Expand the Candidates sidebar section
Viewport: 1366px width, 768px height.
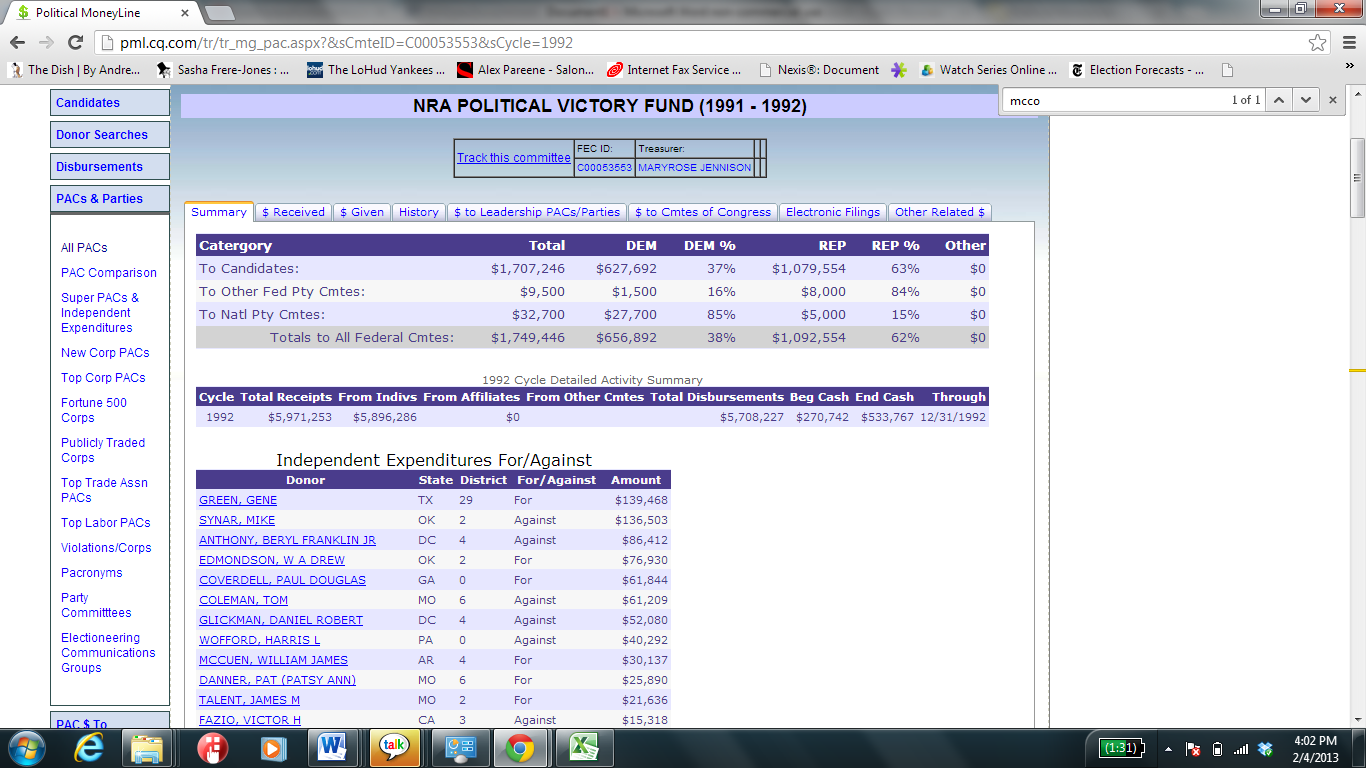click(x=110, y=103)
